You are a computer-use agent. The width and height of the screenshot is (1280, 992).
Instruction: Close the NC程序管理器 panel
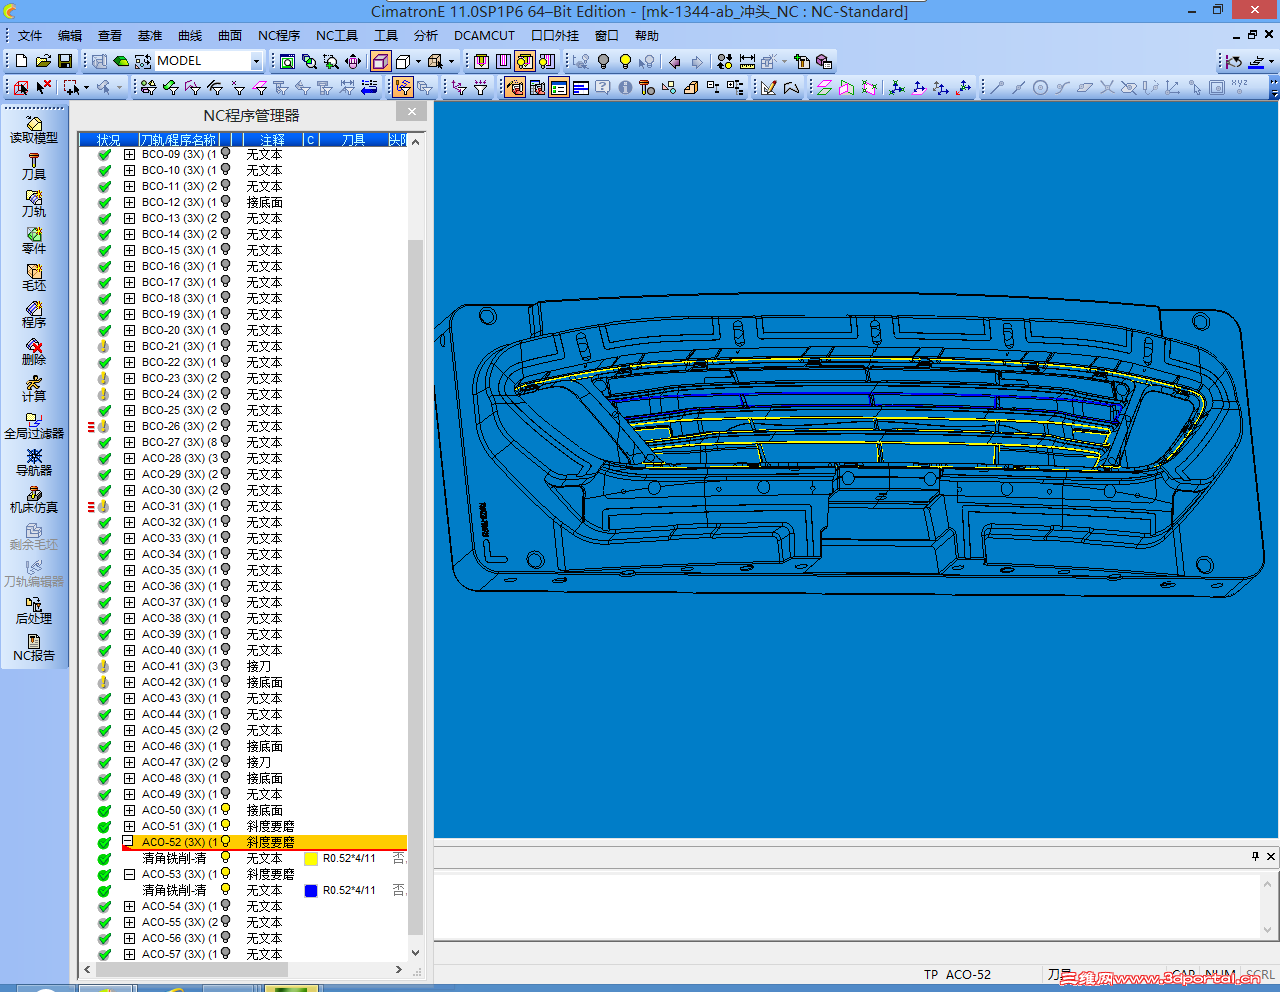click(412, 112)
